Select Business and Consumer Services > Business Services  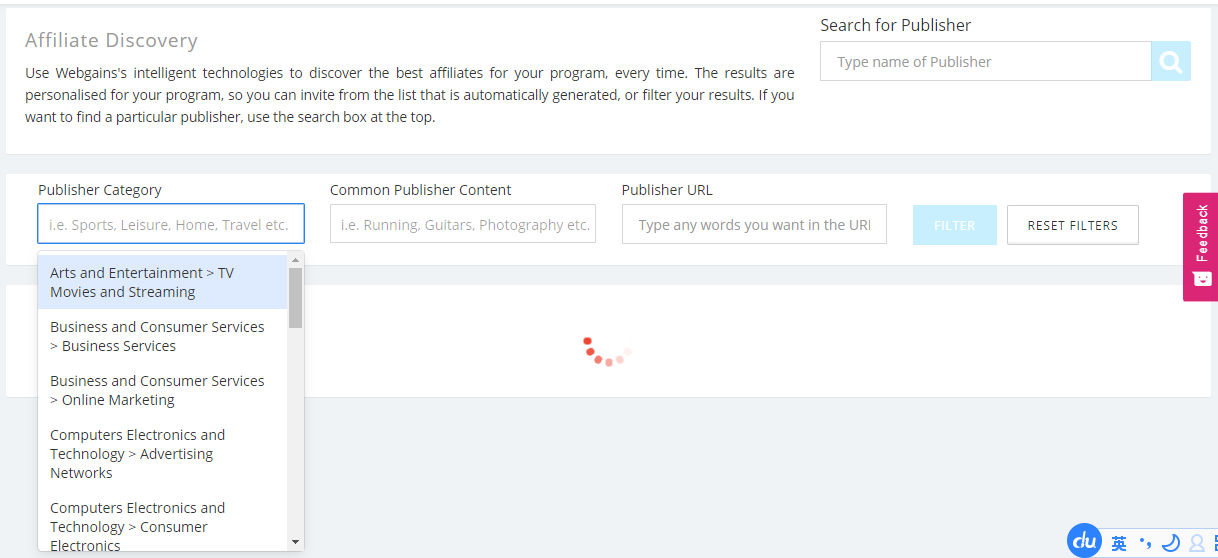point(163,336)
